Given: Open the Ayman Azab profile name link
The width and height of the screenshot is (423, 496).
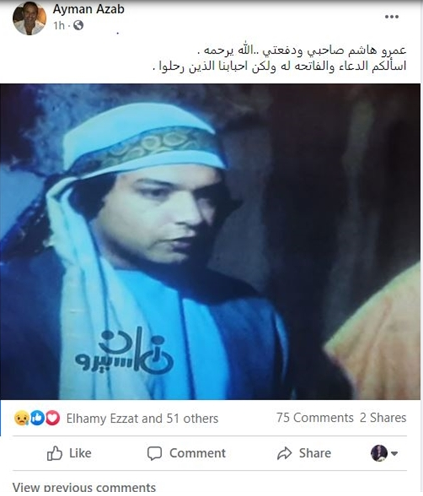Looking at the screenshot, I should (89, 9).
